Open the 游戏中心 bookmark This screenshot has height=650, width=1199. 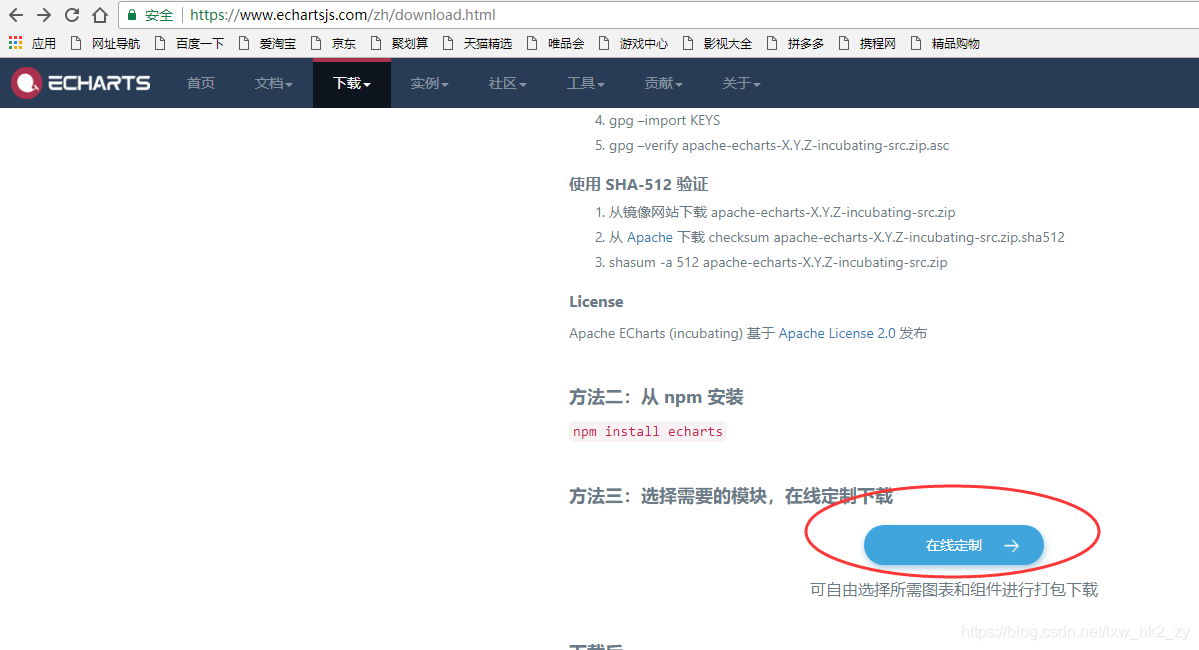click(x=634, y=44)
